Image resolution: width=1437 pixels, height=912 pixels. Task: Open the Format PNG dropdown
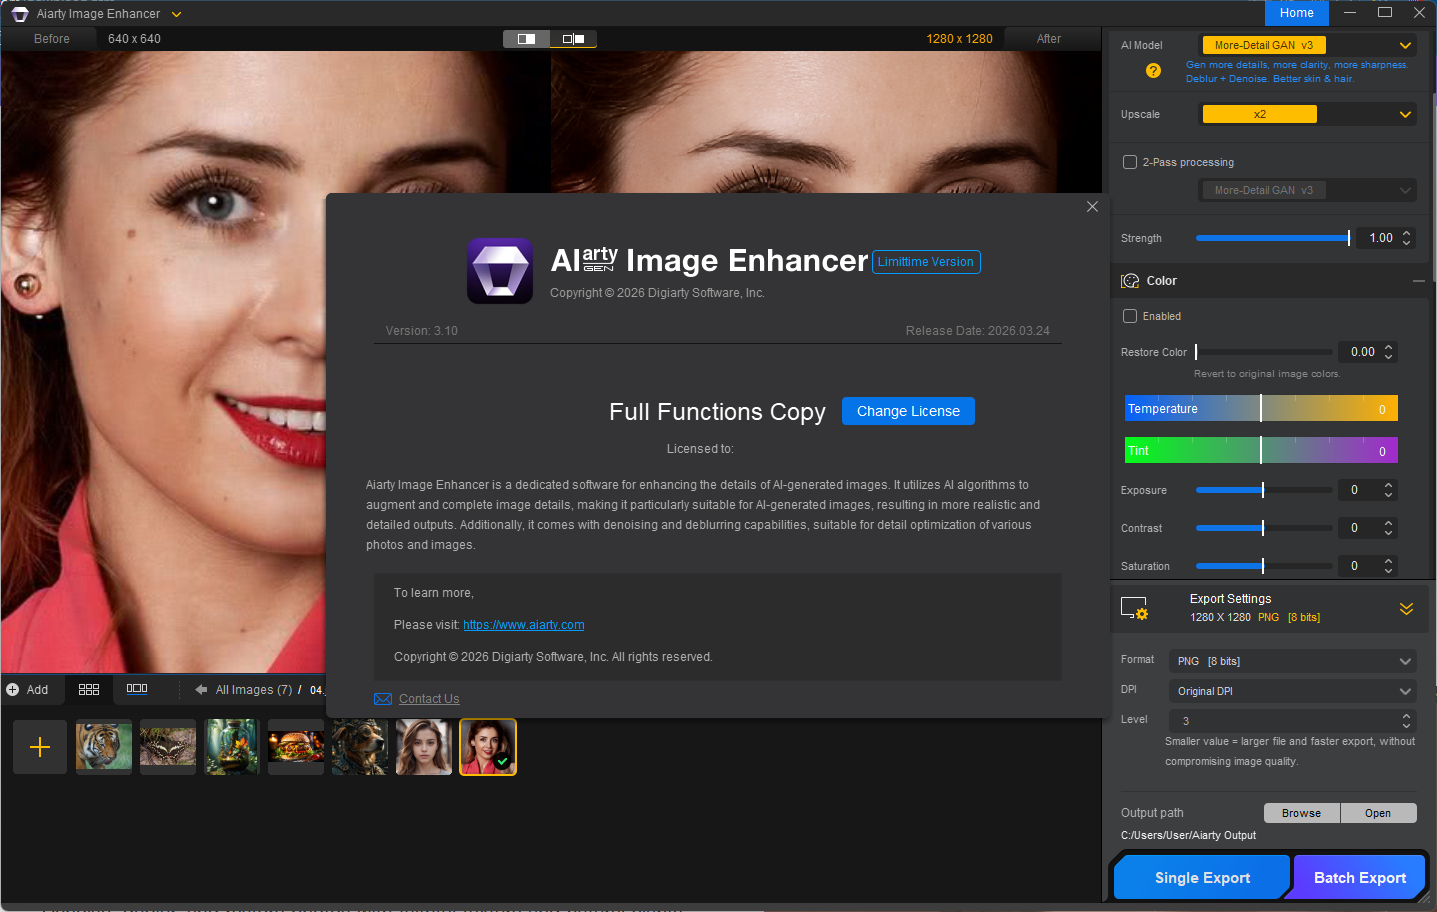1293,661
